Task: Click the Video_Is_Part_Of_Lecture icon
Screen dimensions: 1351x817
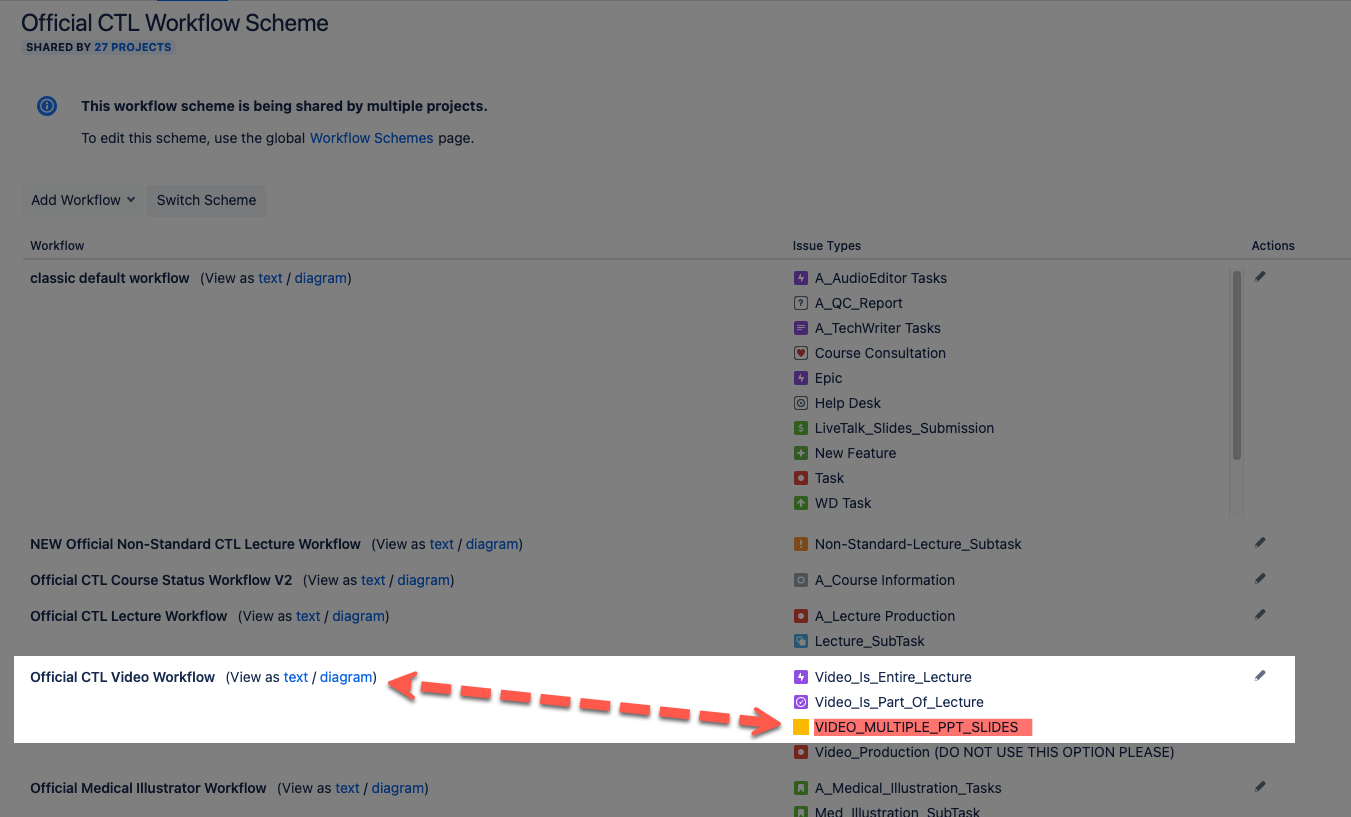Action: [800, 702]
